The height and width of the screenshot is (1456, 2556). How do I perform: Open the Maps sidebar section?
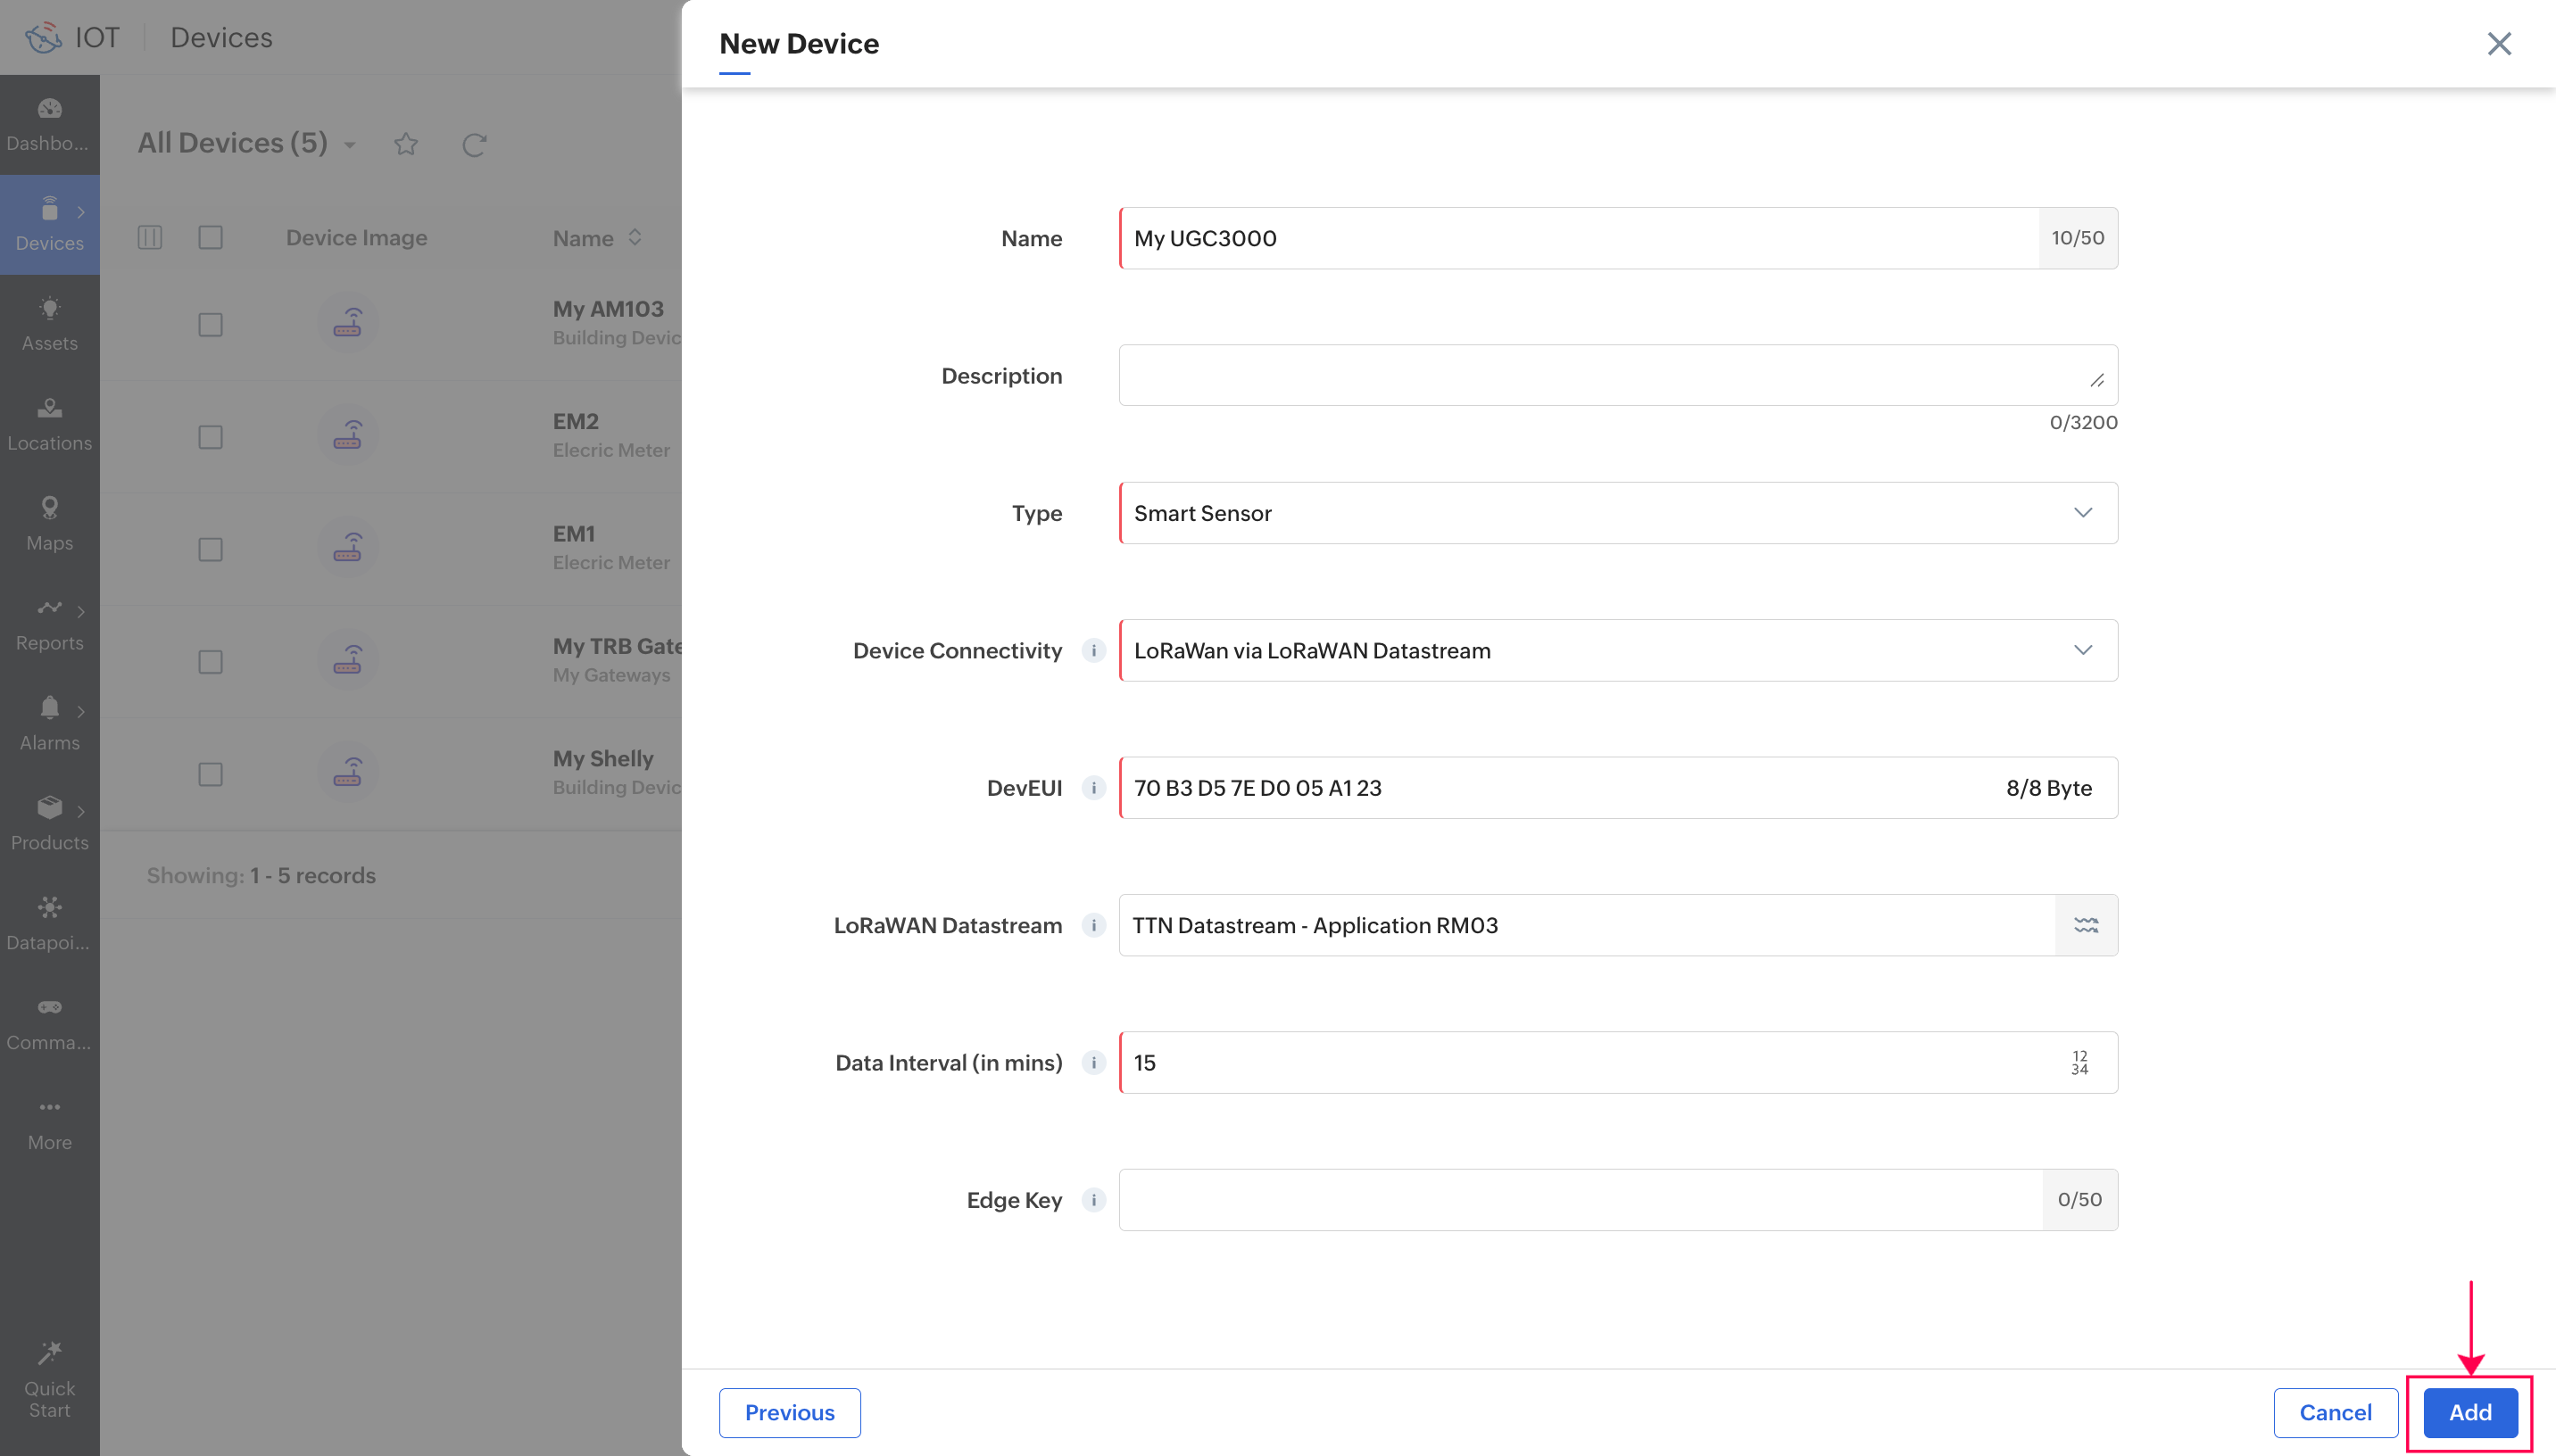(49, 523)
